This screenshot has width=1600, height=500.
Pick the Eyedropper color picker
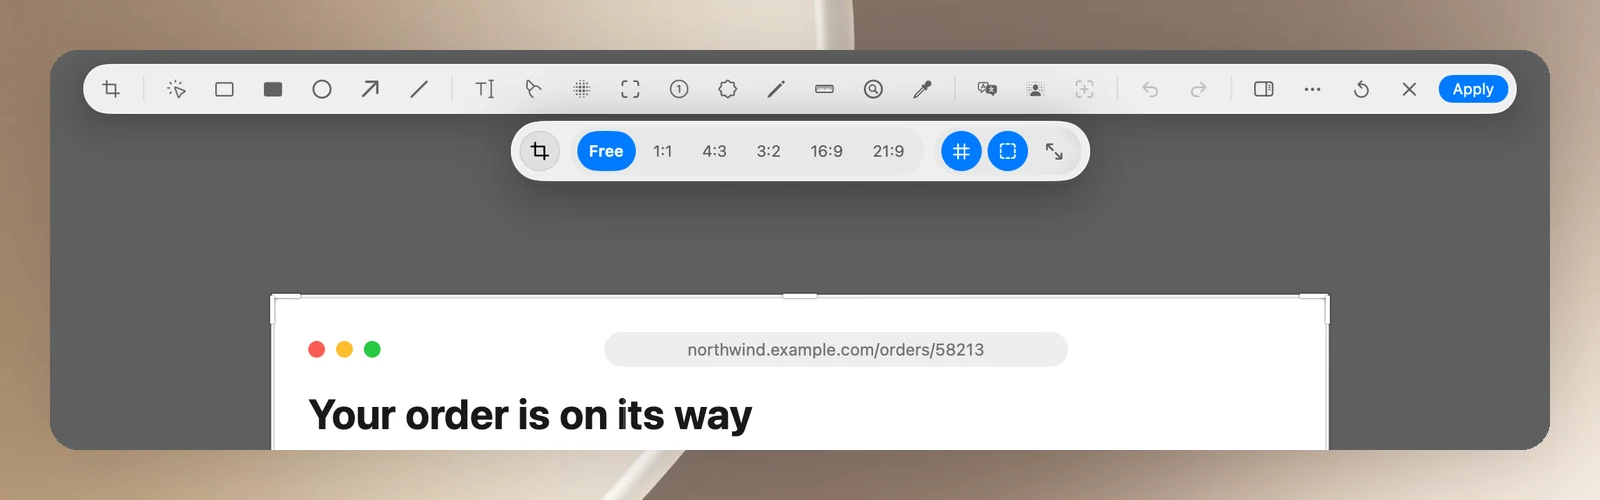coord(922,89)
